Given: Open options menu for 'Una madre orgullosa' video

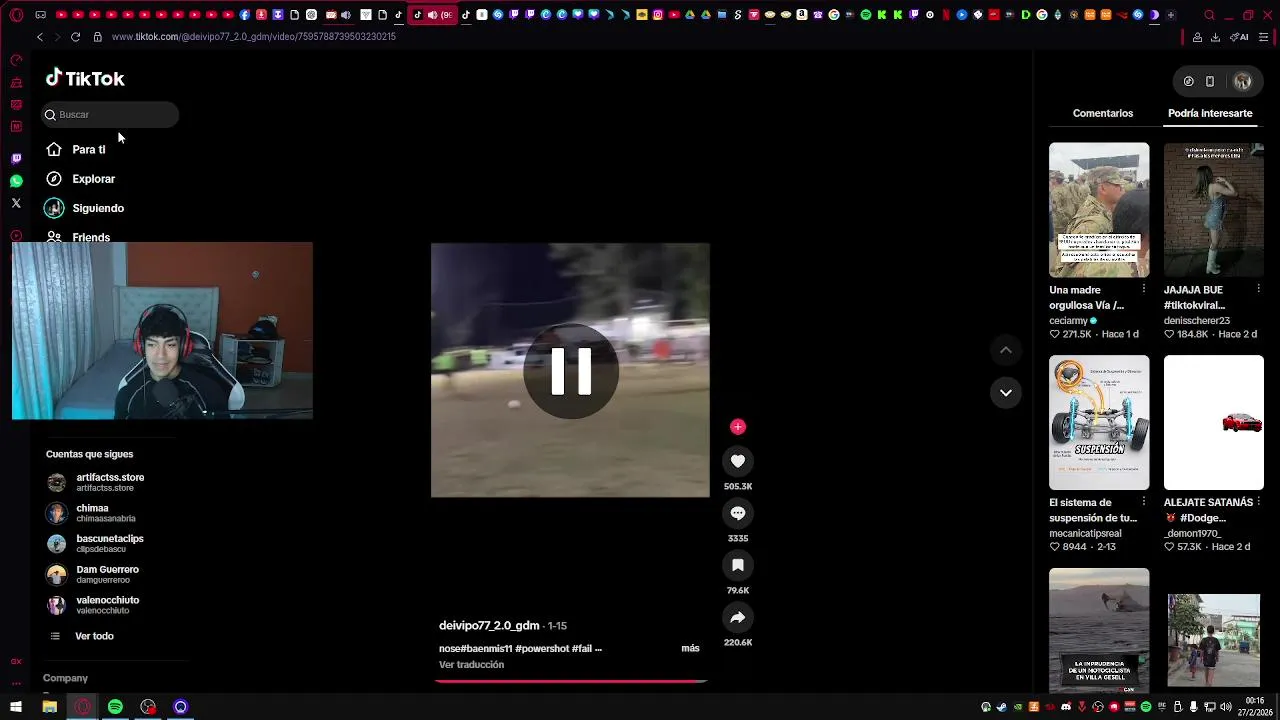Looking at the screenshot, I should (1144, 289).
